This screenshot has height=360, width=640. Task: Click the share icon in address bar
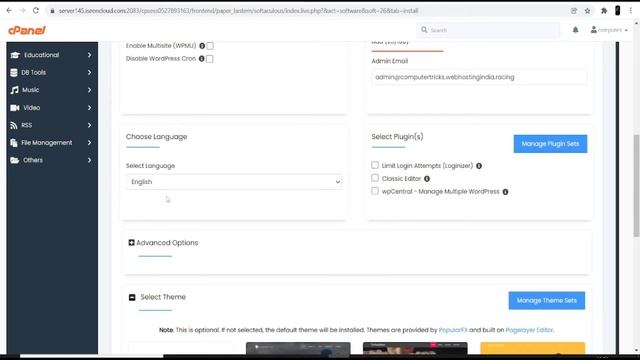coord(574,11)
